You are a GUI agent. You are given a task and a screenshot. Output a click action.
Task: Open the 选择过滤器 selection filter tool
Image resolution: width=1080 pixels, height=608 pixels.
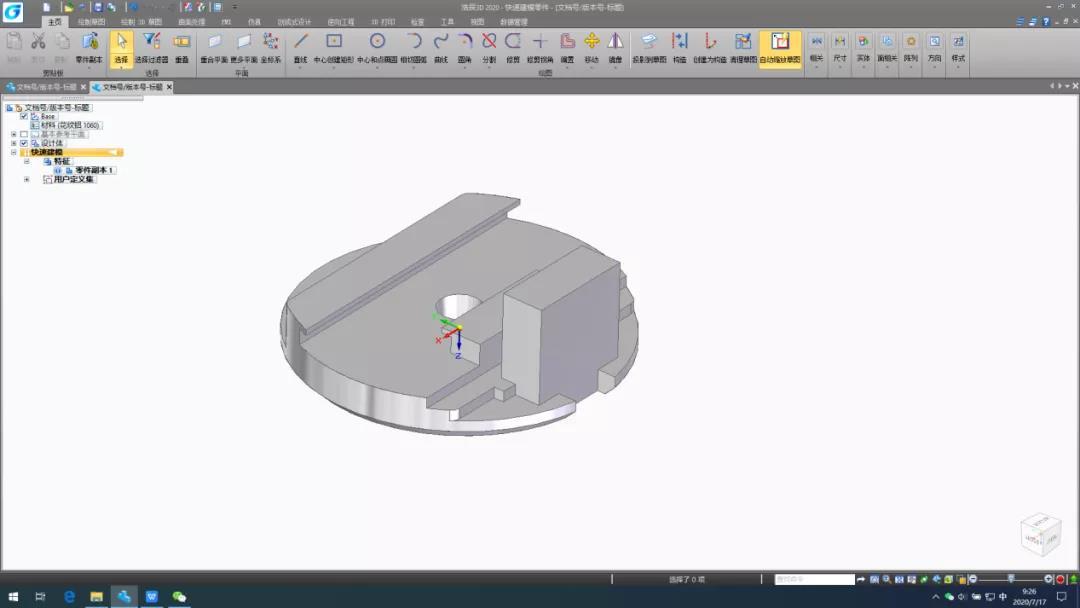[x=152, y=48]
